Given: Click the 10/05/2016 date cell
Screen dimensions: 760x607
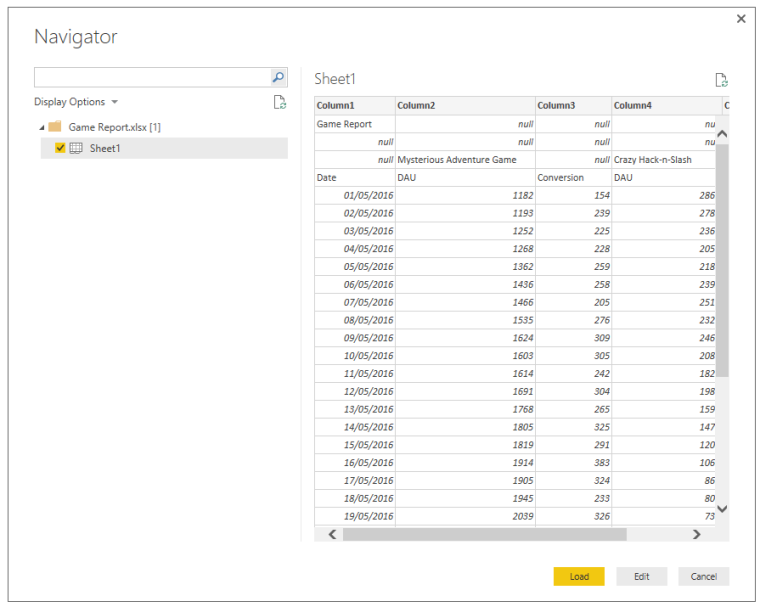Looking at the screenshot, I should 355,356.
